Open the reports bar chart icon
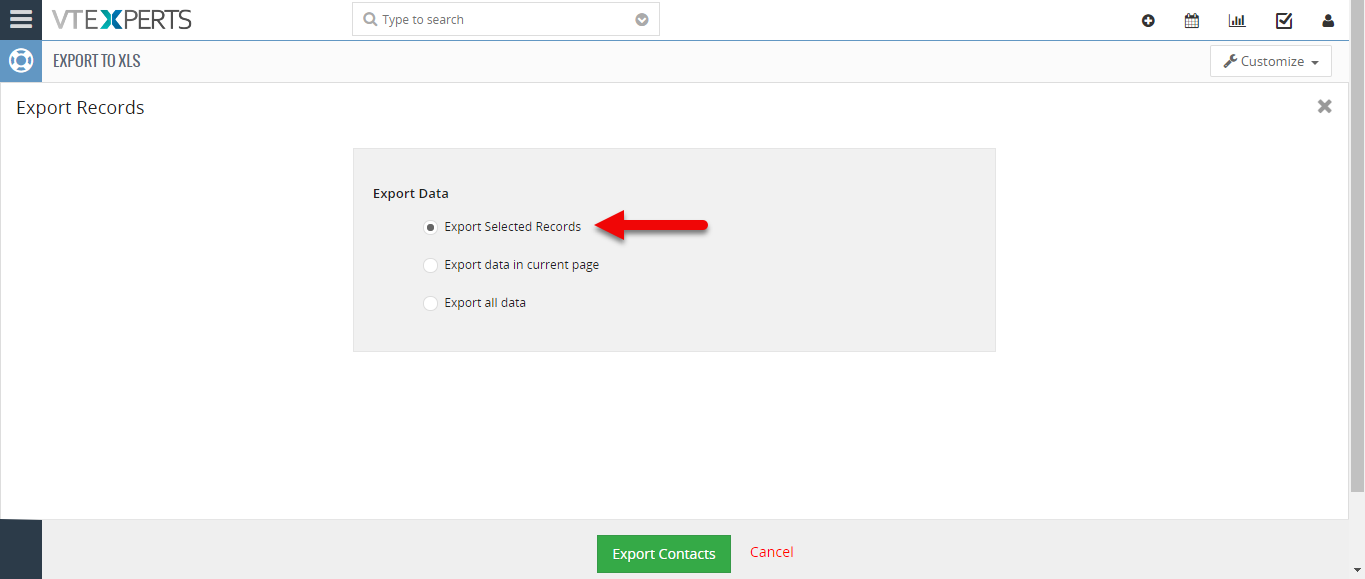1365x579 pixels. 1237,20
